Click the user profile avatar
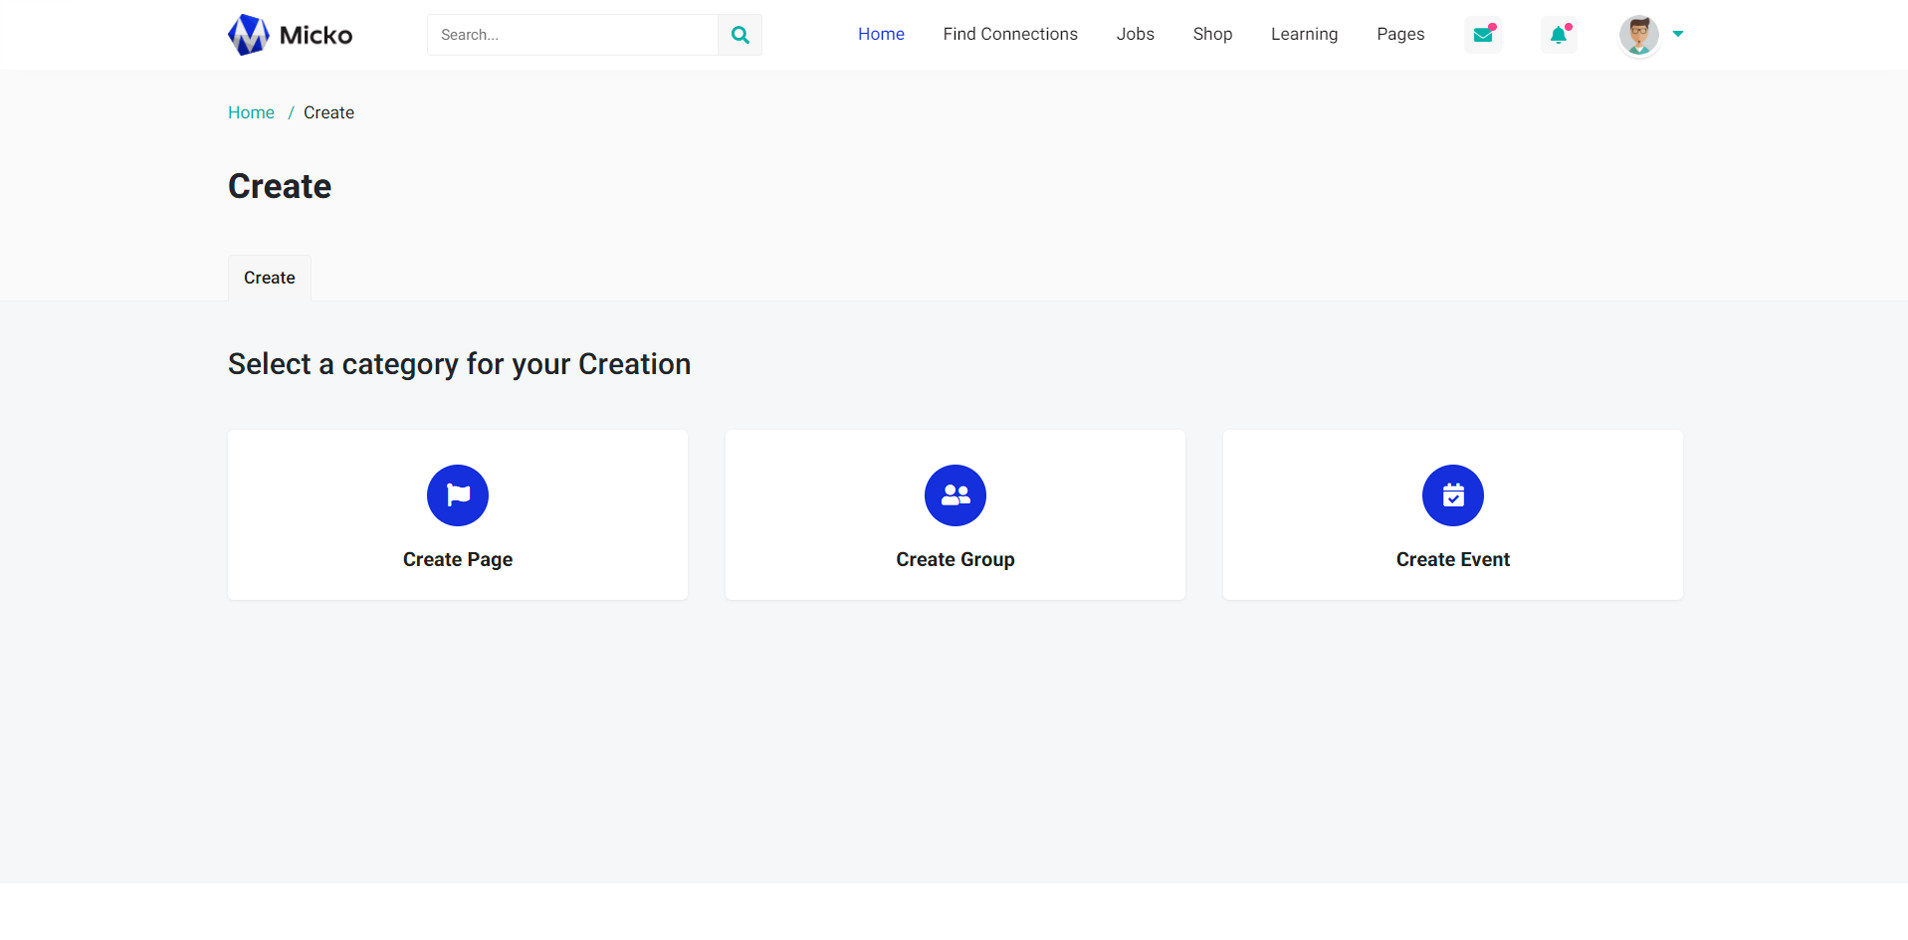 tap(1638, 35)
